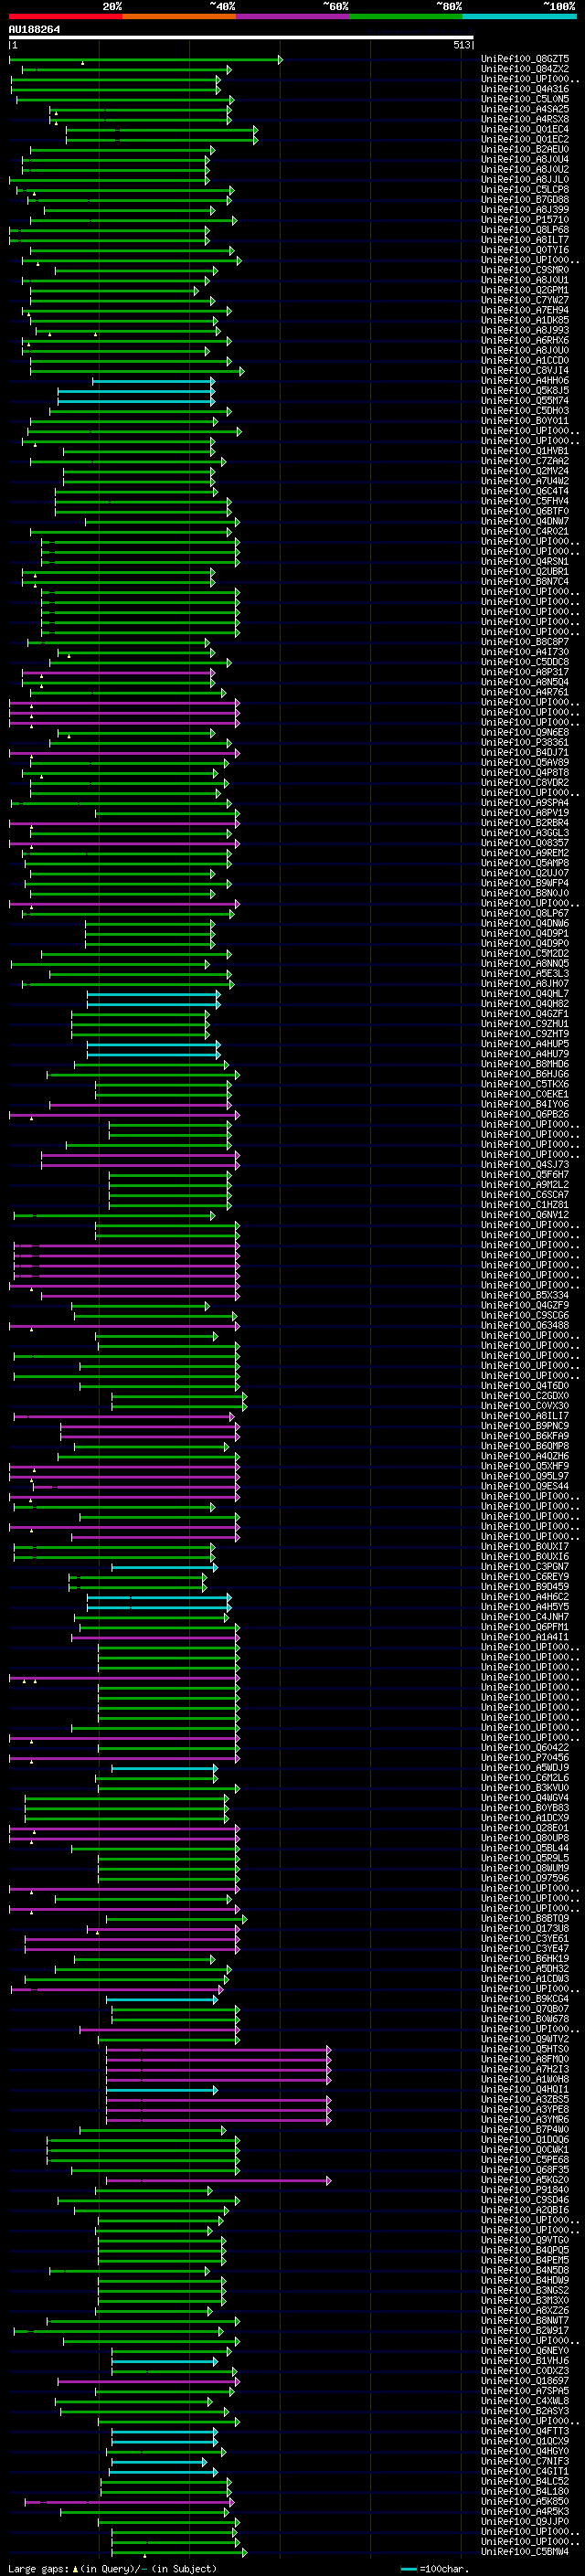Click the cyan ~100% identity legend segment
This screenshot has height=2576, width=585.
pos(519,17)
